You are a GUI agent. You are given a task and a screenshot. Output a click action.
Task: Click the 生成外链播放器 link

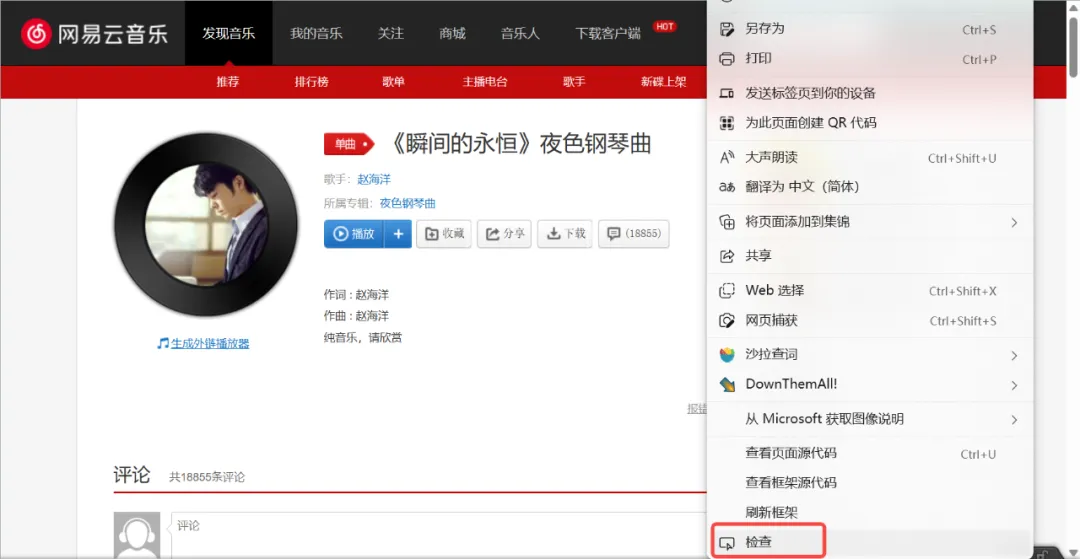pos(210,344)
